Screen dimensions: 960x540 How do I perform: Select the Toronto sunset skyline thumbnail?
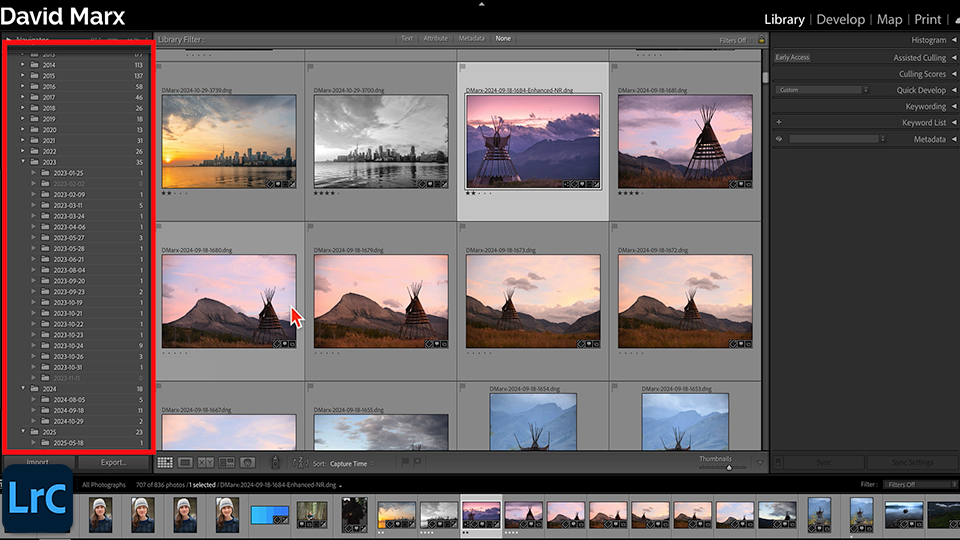coord(229,141)
